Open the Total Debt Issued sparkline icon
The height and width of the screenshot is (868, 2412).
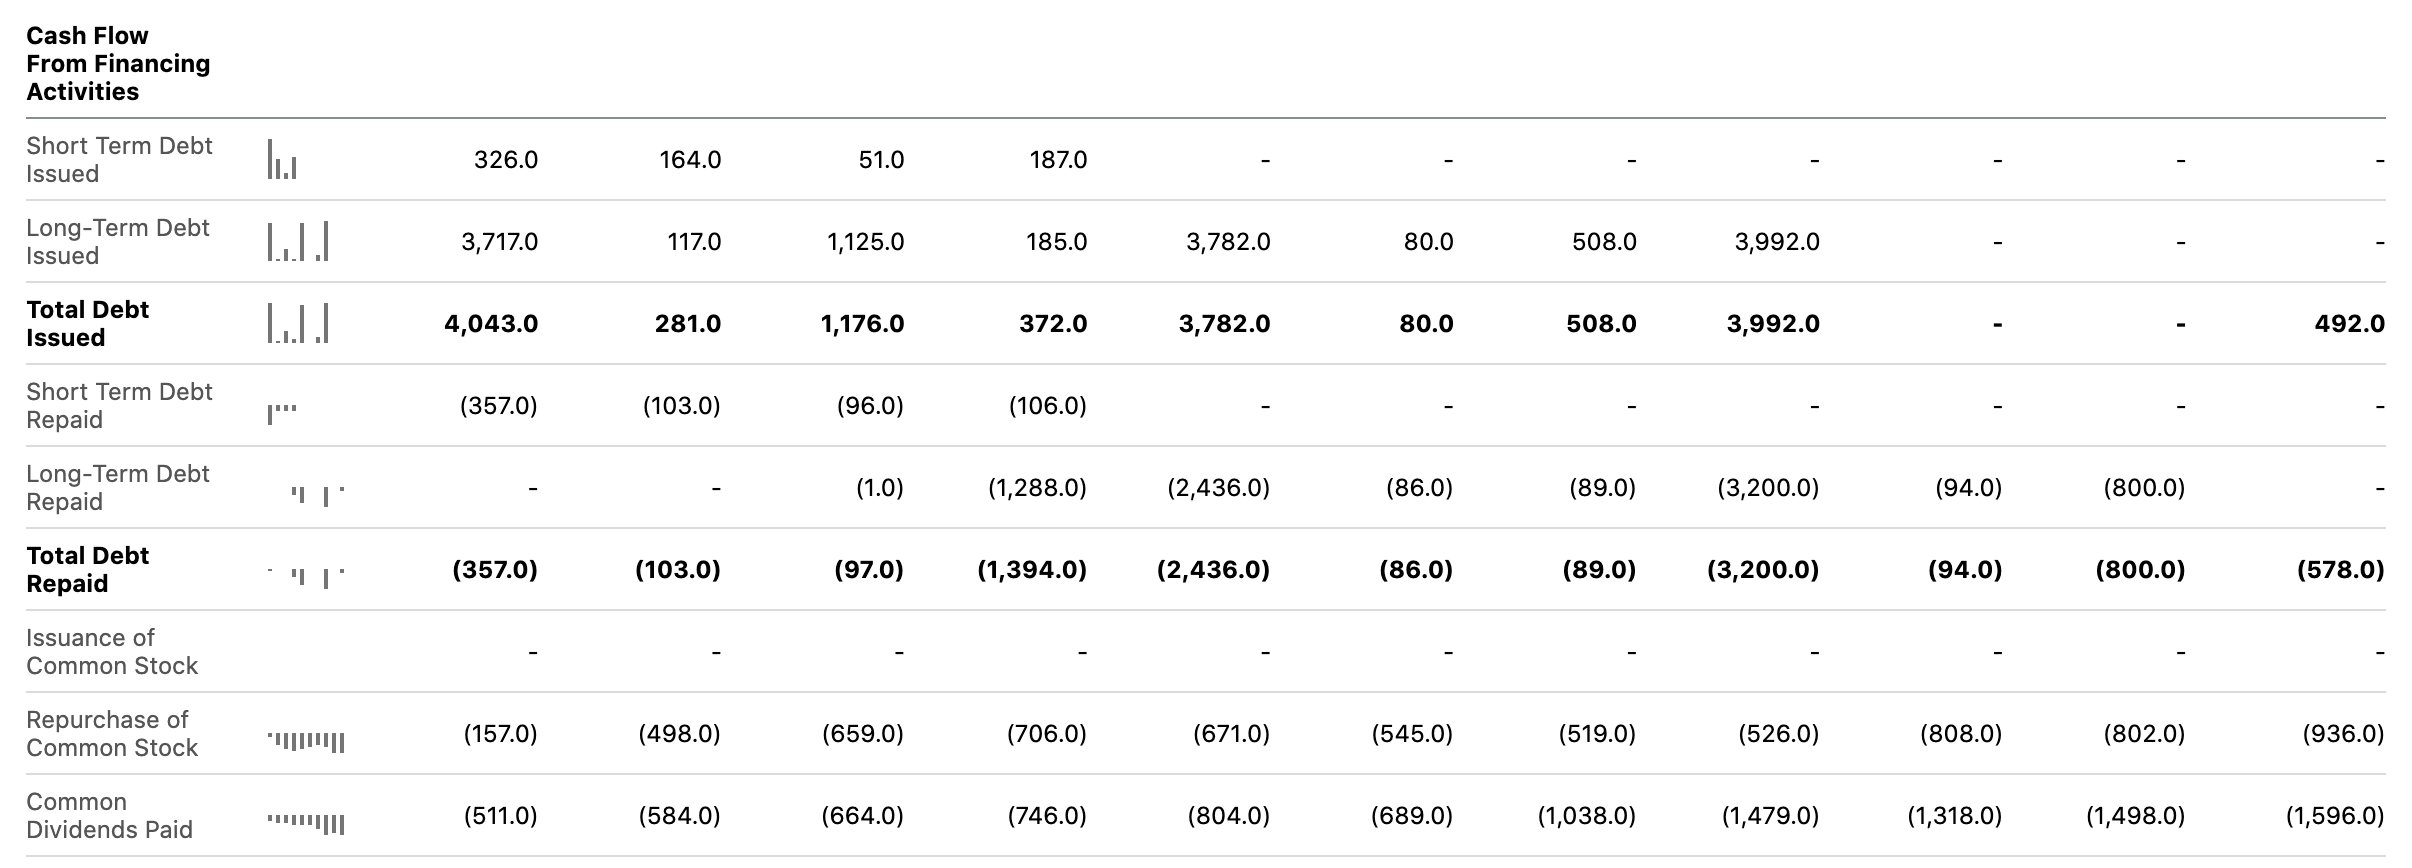click(x=298, y=324)
